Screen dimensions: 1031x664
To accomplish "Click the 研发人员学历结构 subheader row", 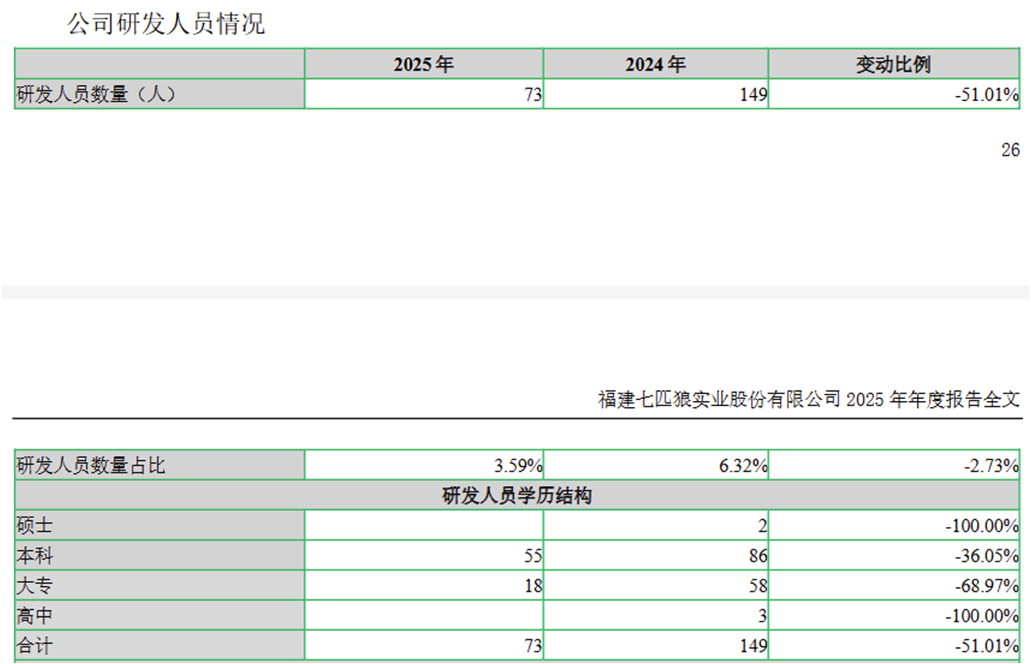I will coord(517,495).
